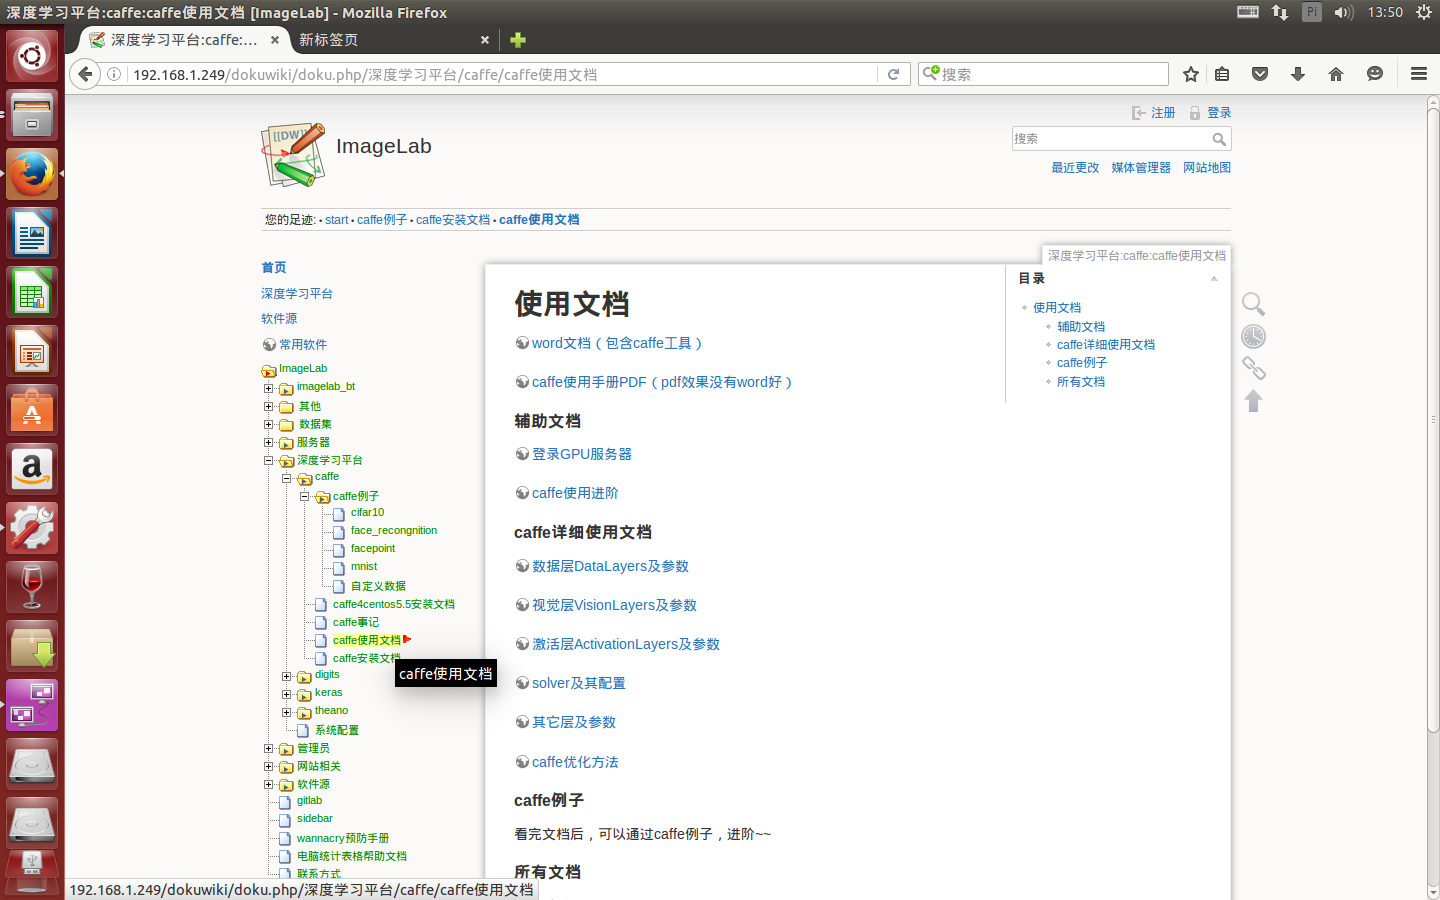The height and width of the screenshot is (900, 1440).
Task: Open caffe优化方法 link
Action: tap(575, 762)
